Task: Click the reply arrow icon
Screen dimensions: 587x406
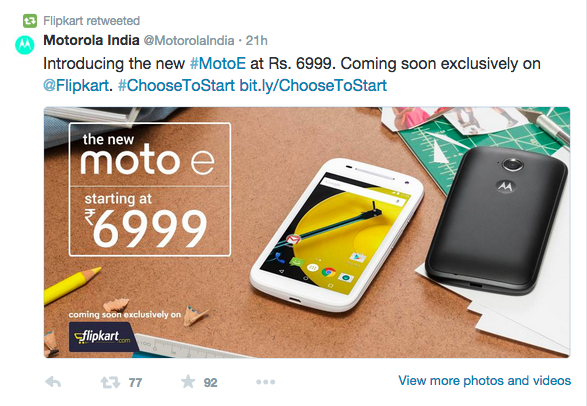Action: tap(53, 382)
